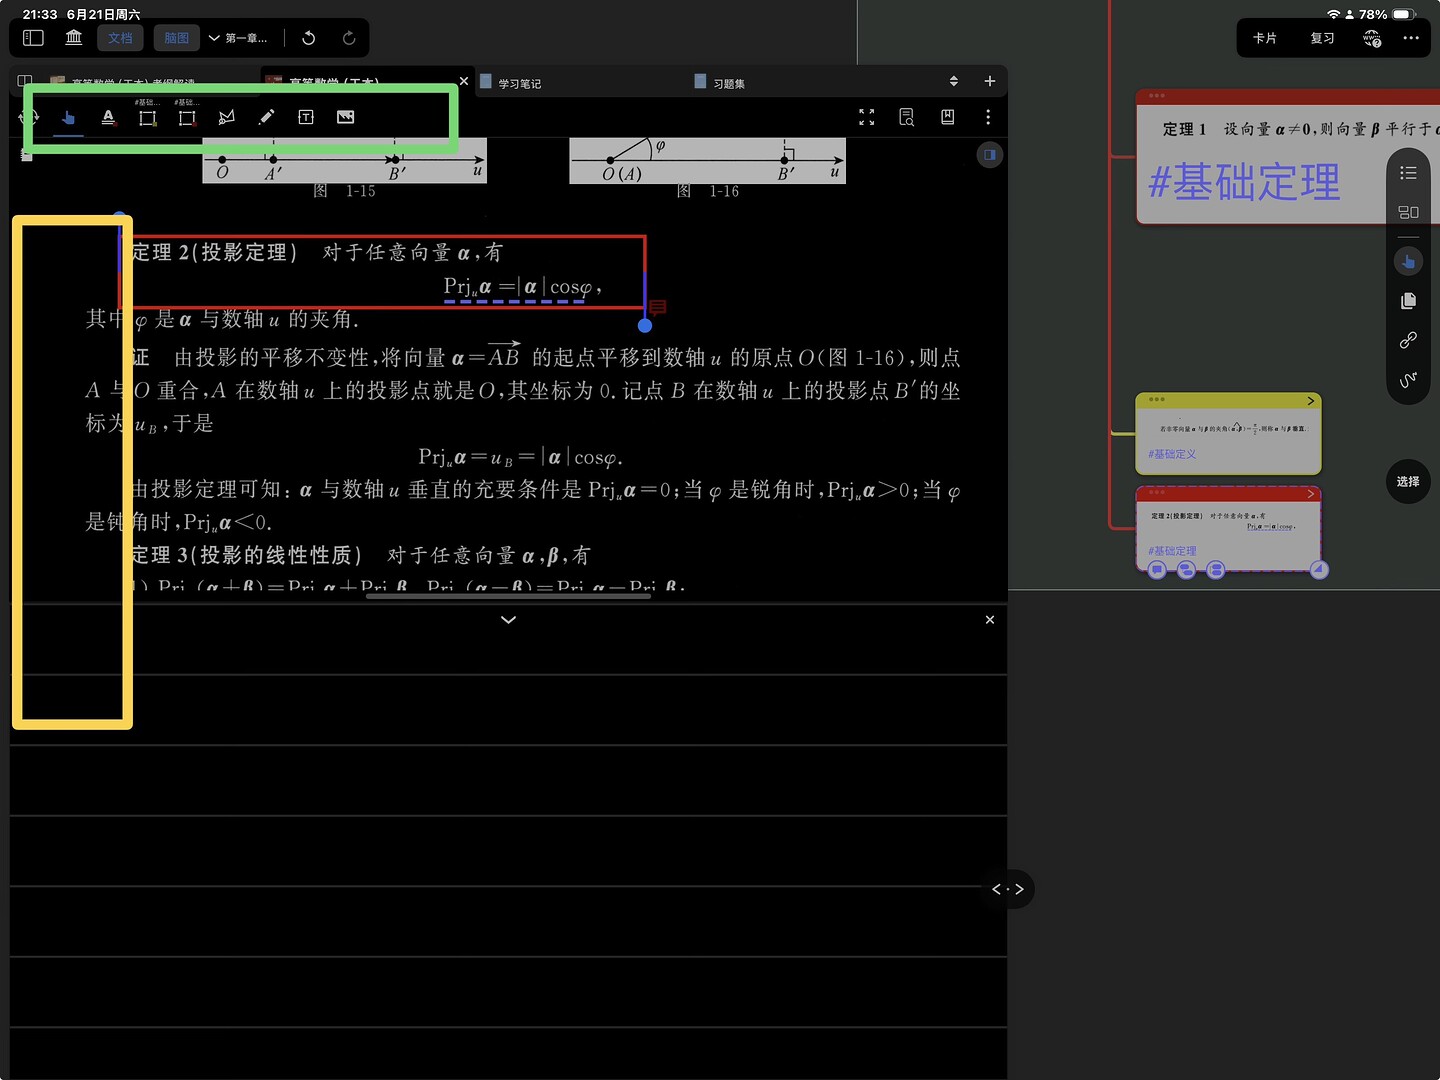Close the bottom lined notes panel

point(990,620)
